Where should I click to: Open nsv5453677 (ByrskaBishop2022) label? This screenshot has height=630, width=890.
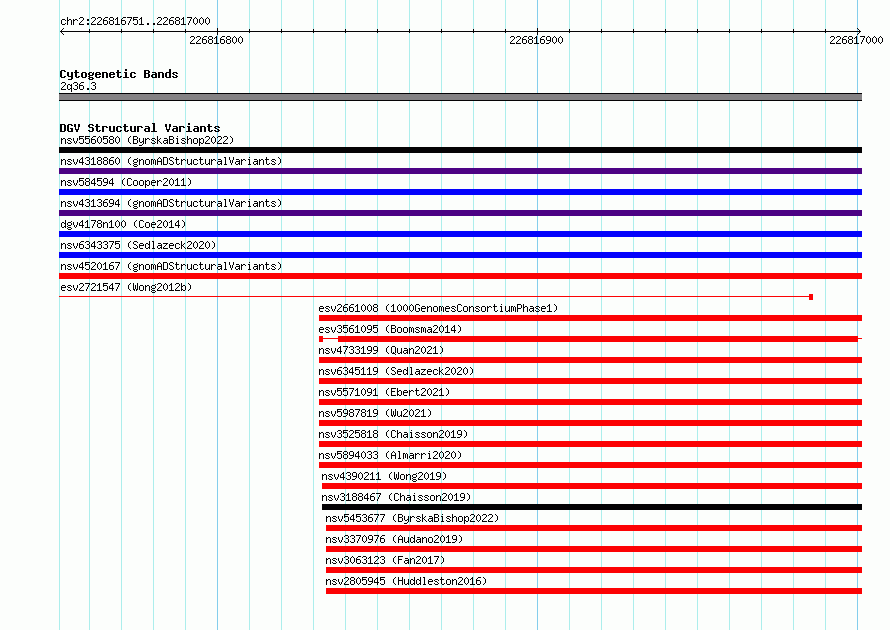coord(412,518)
